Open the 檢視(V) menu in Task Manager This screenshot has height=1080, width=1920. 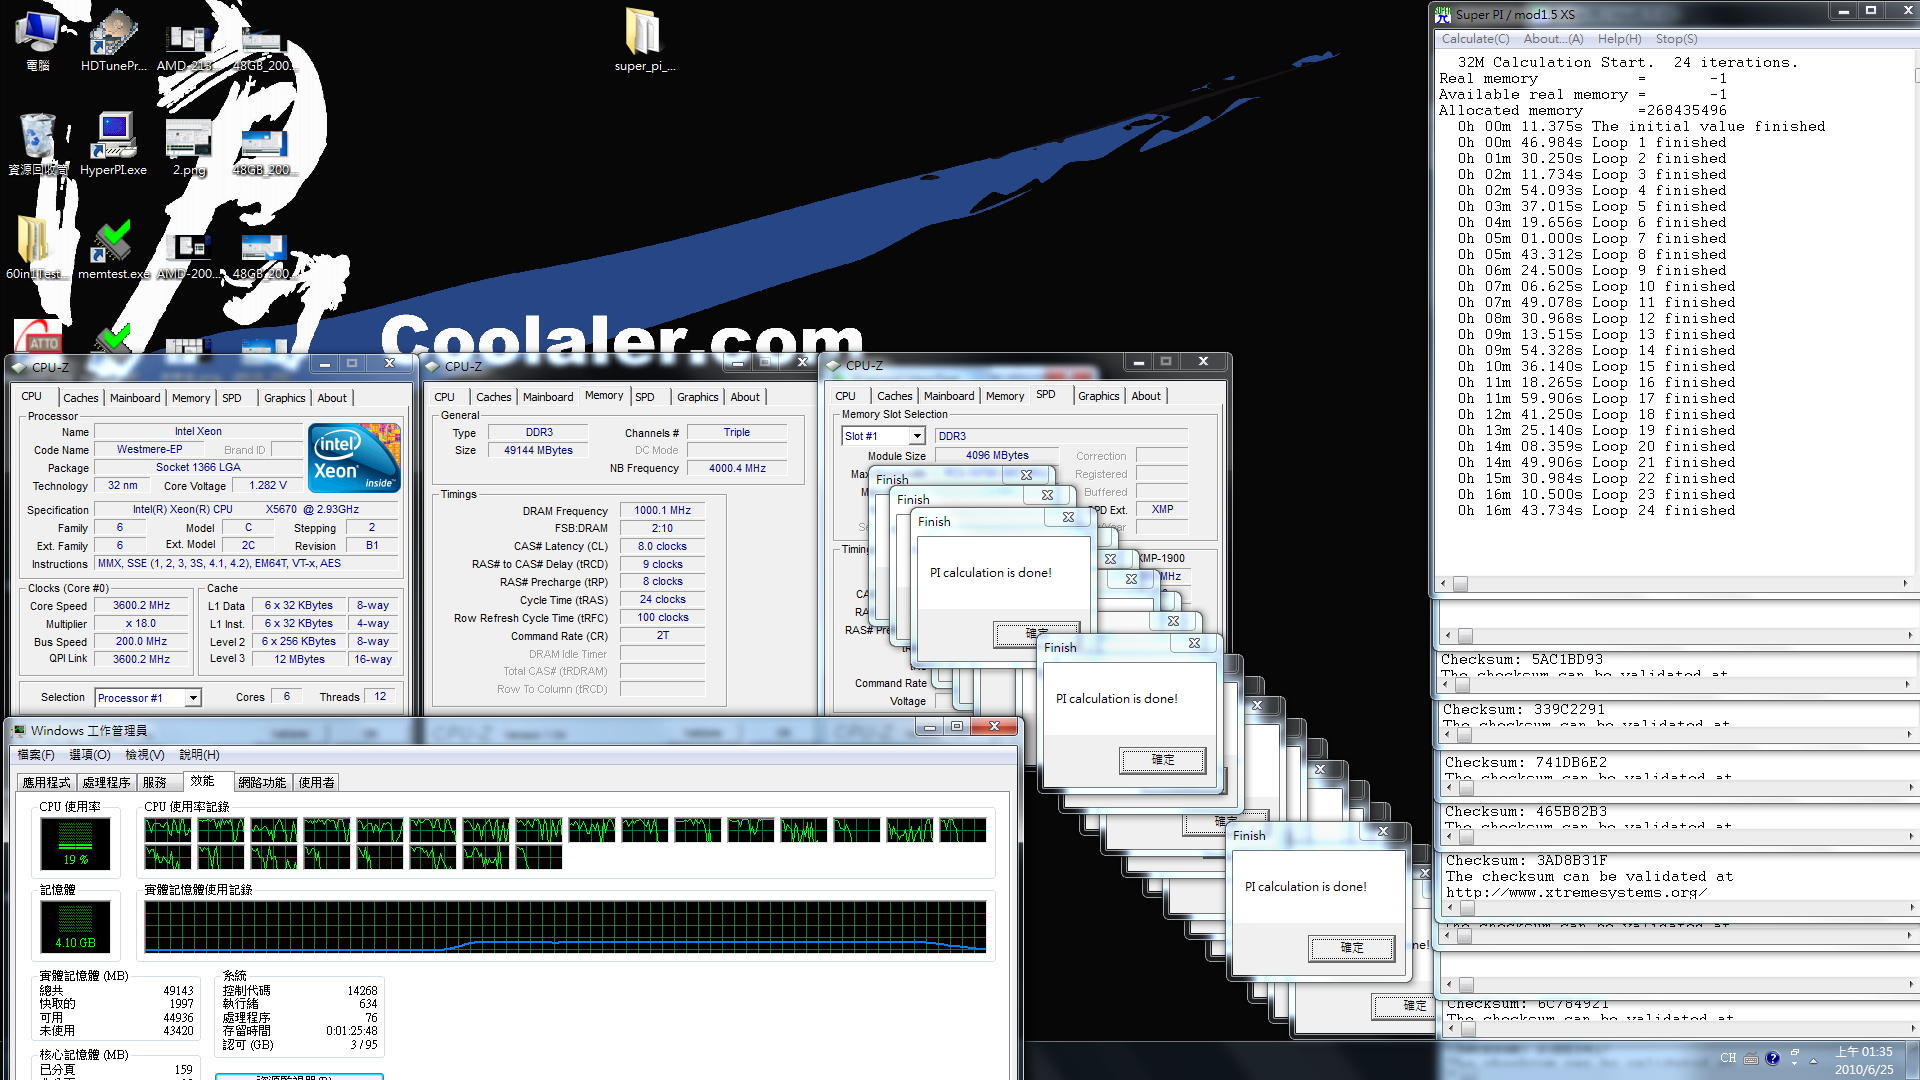tap(145, 755)
